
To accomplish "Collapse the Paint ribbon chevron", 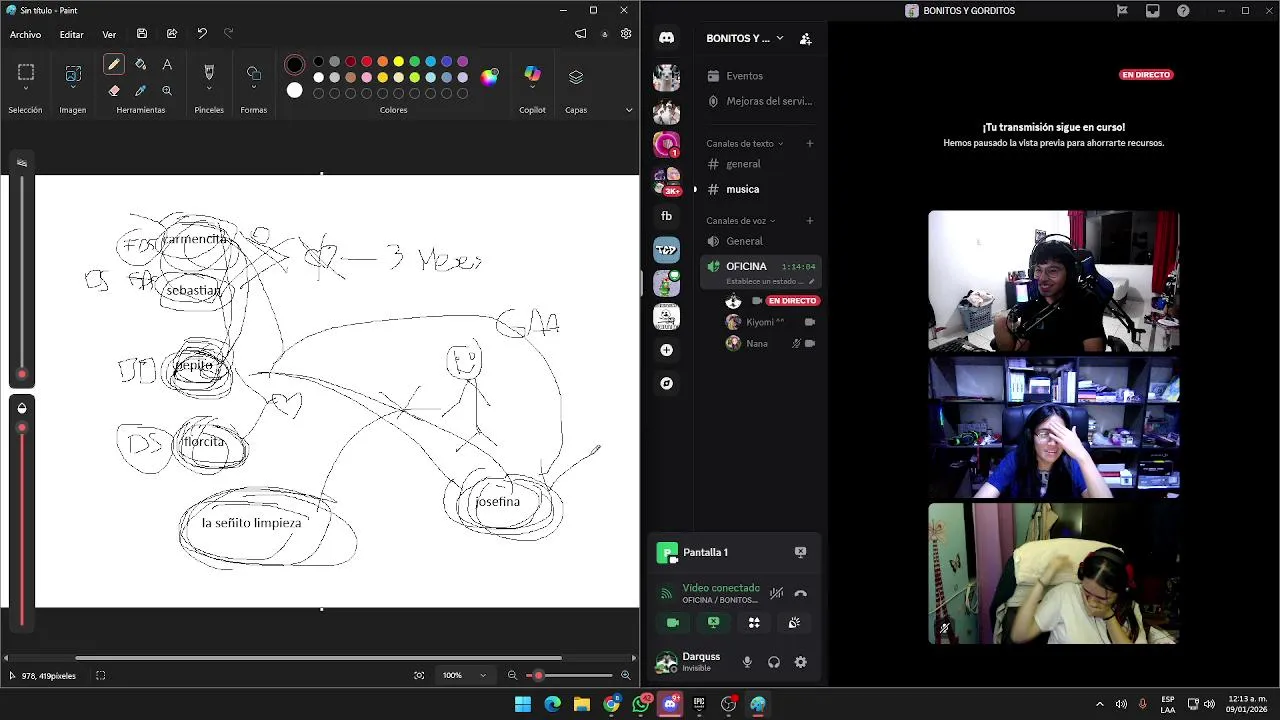I will (629, 110).
